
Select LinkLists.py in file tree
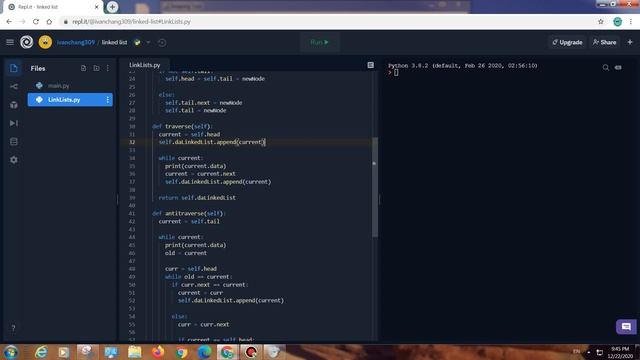click(70, 100)
